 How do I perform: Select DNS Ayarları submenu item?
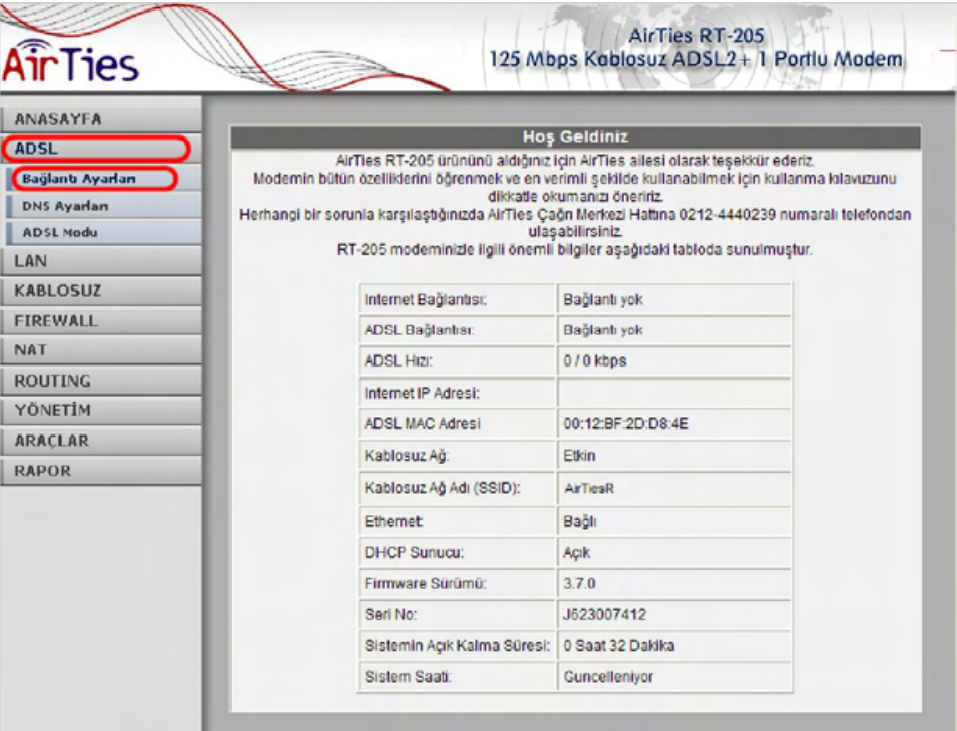click(x=65, y=205)
